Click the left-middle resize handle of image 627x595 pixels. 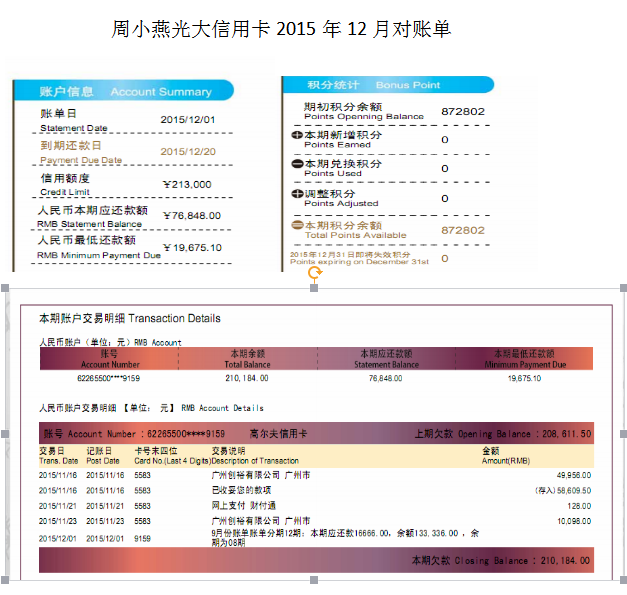[6, 434]
